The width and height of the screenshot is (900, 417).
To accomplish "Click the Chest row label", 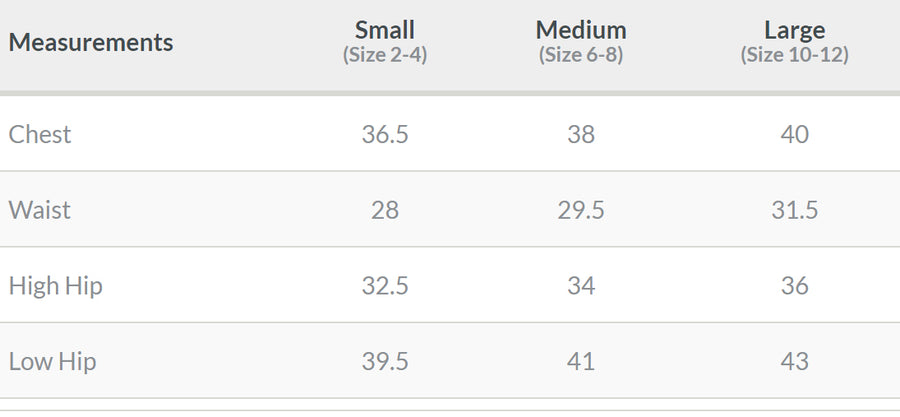I will pyautogui.click(x=40, y=135).
